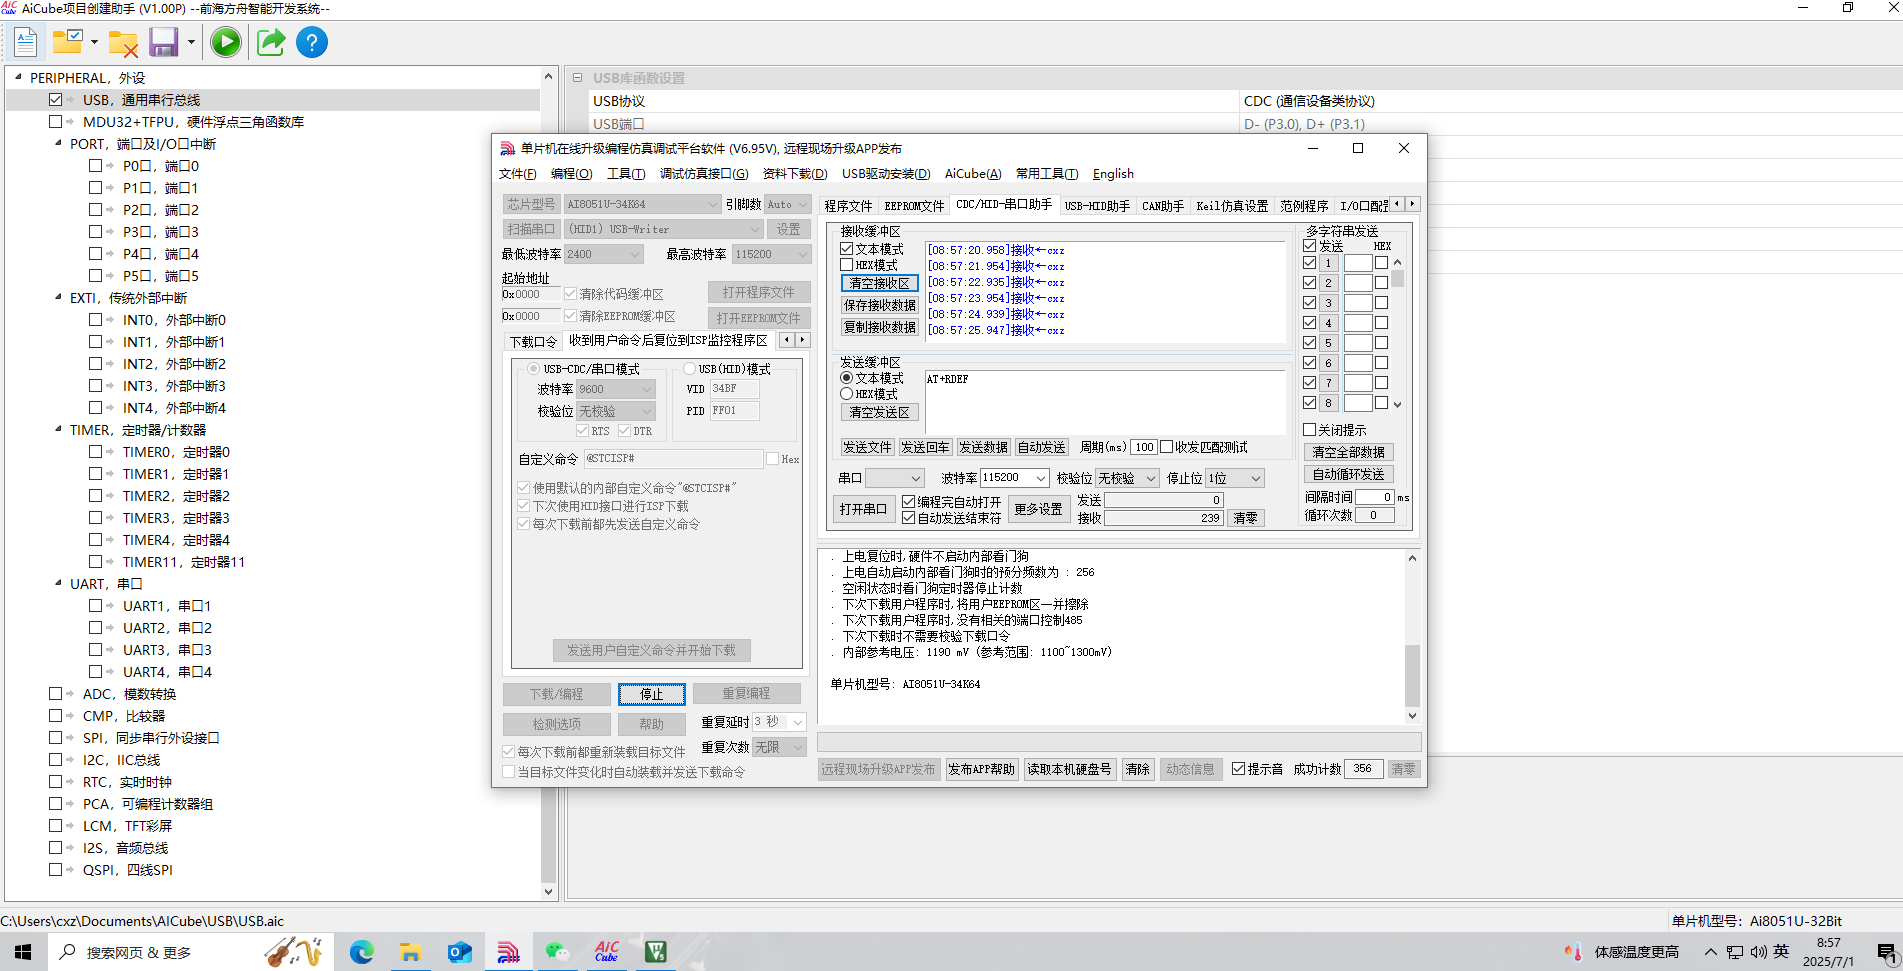Open project folder icon in AiCube toolbar
The image size is (1903, 971).
coord(68,42)
